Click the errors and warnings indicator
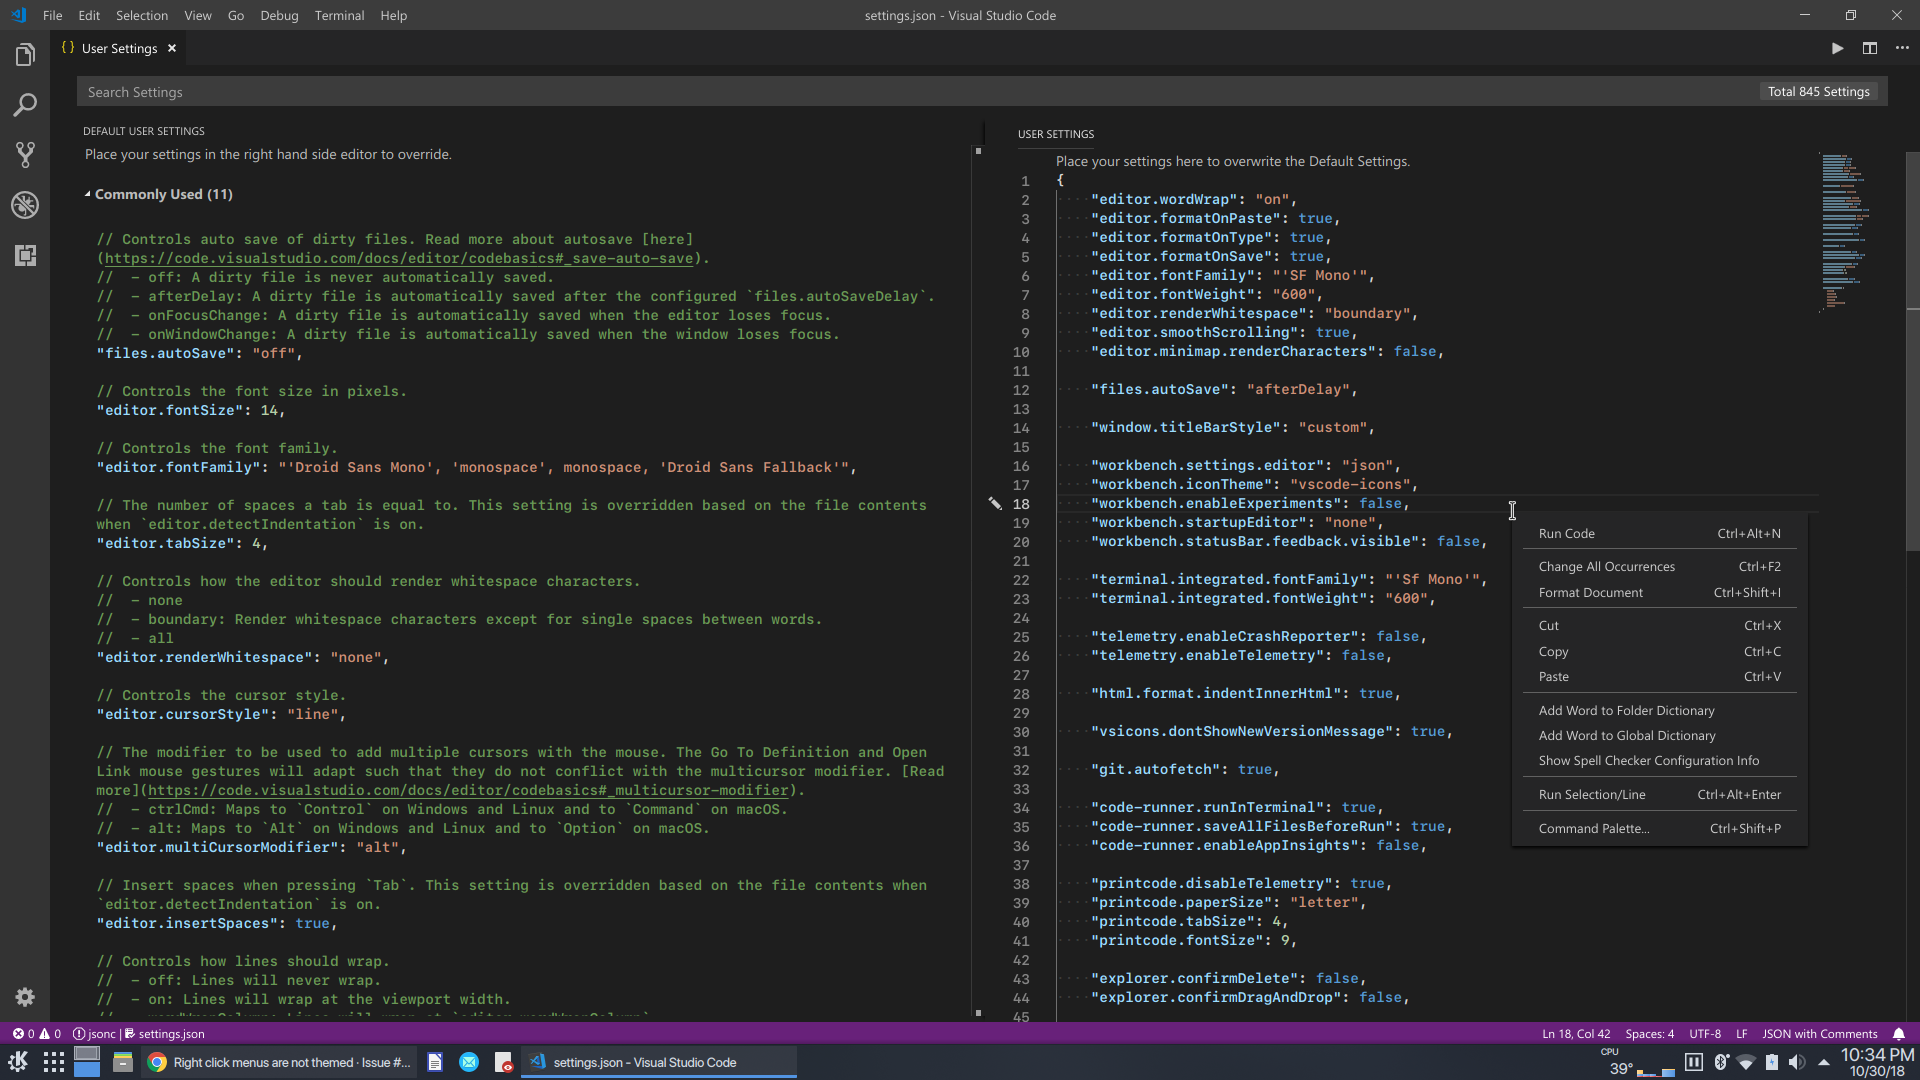The height and width of the screenshot is (1080, 1920). [37, 1034]
